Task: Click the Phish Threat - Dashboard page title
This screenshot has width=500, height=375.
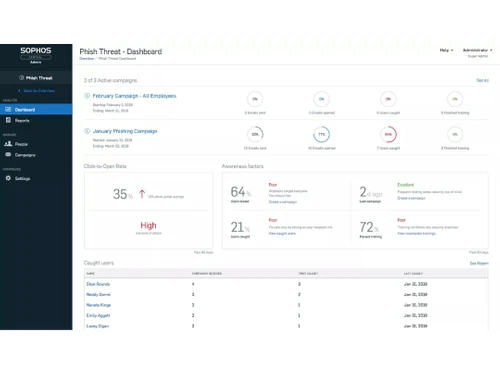Action: pyautogui.click(x=121, y=52)
